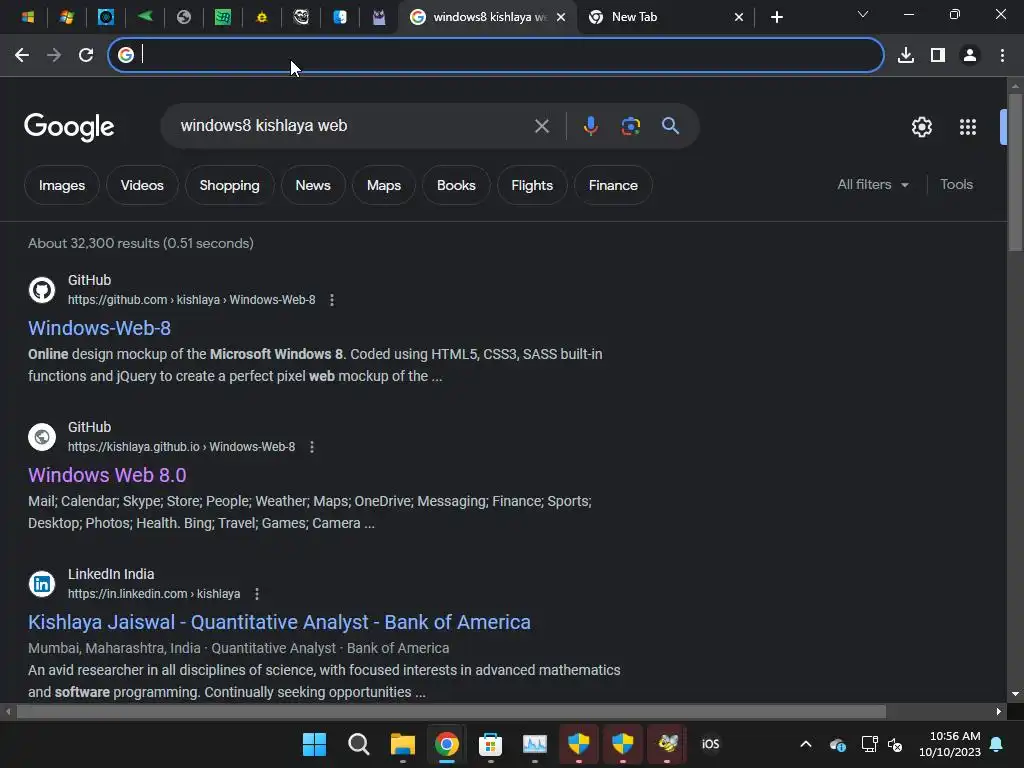Open the pinned tab with Finder face icon
This screenshot has height=768, width=1024.
coord(340,17)
